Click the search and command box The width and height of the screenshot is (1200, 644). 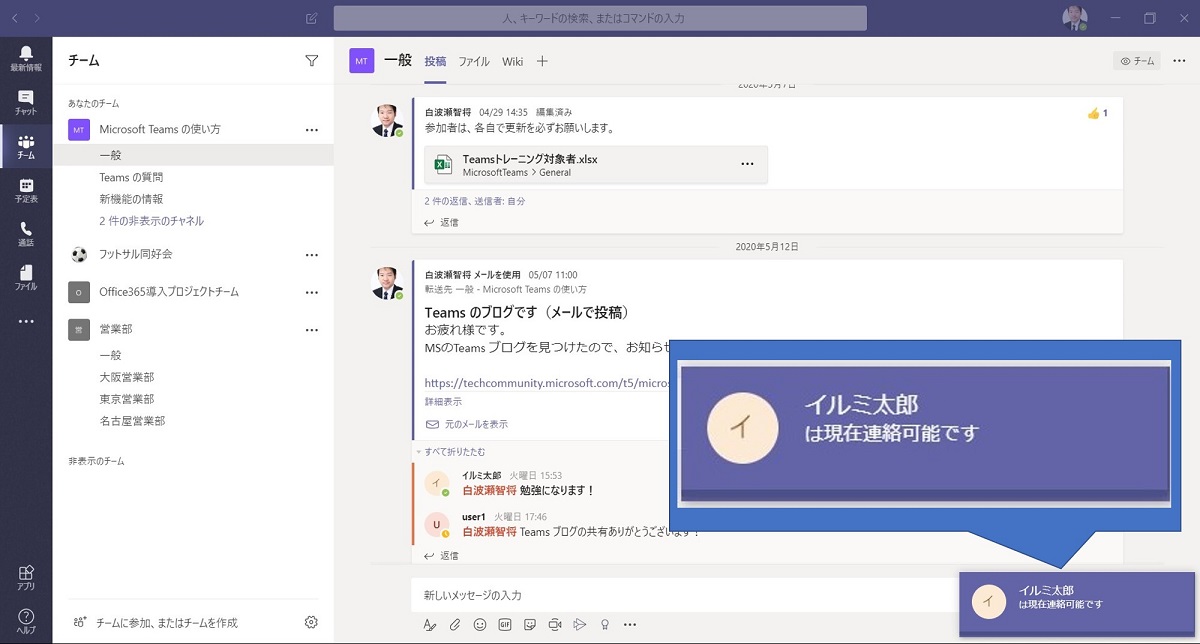[x=600, y=18]
